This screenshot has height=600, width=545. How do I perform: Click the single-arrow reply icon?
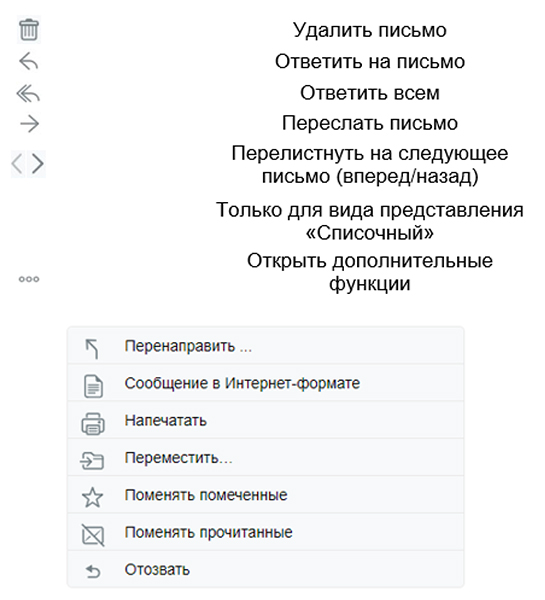[29, 62]
